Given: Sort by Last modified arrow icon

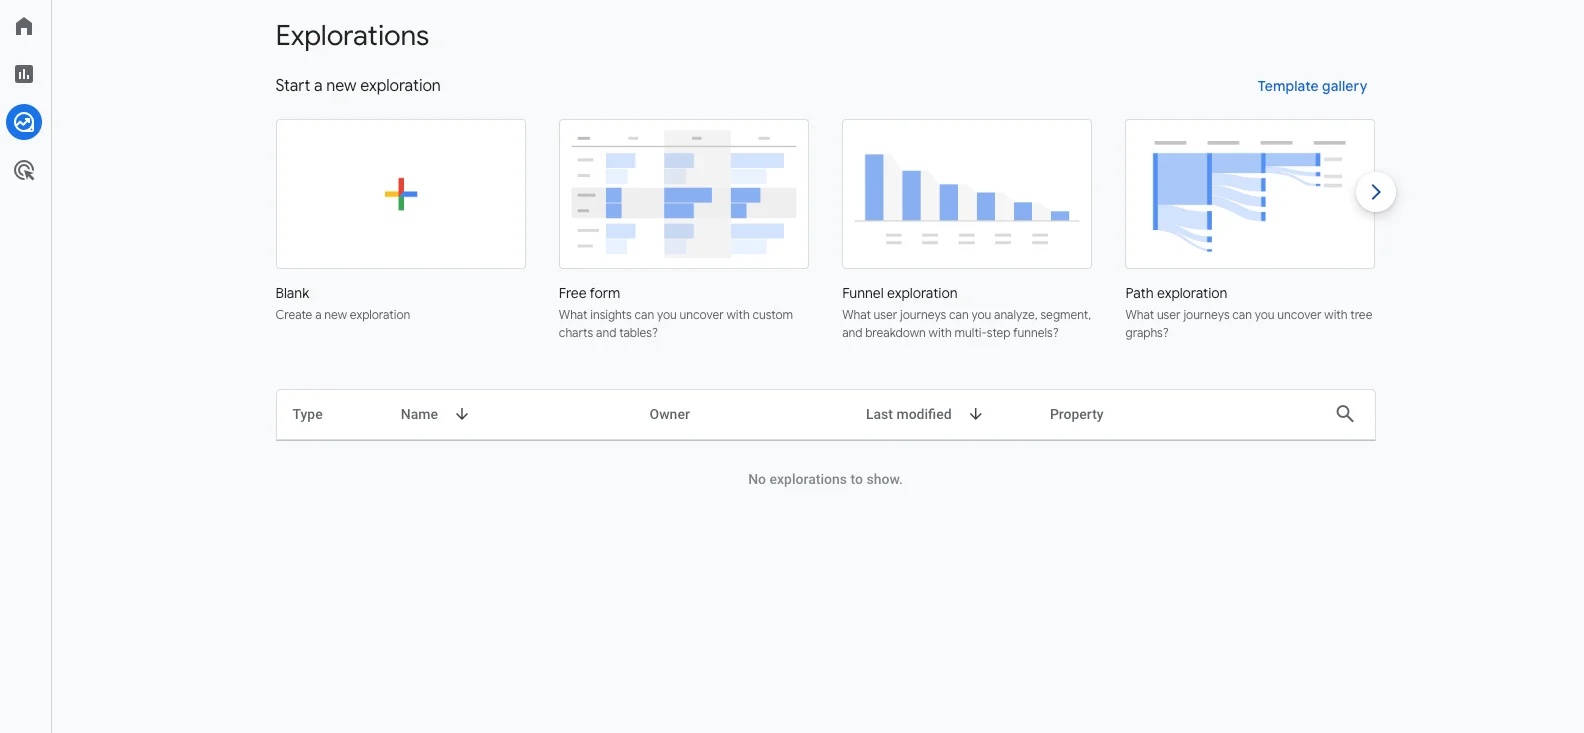Looking at the screenshot, I should (976, 414).
